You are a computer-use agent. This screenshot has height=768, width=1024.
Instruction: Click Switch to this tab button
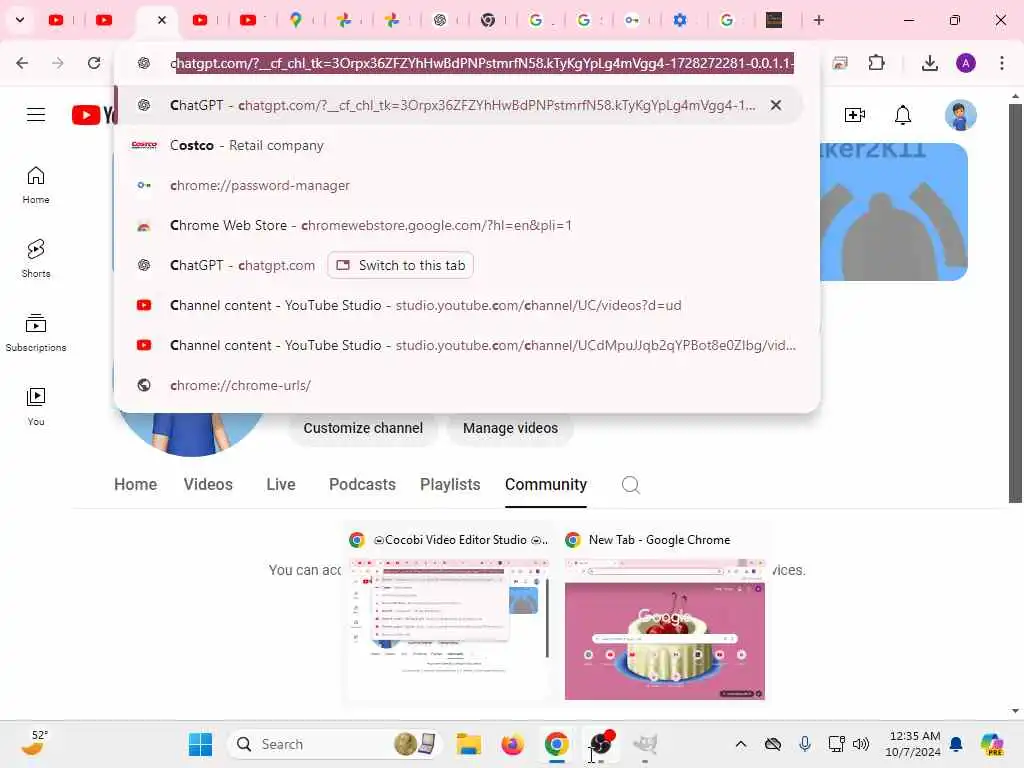coord(400,265)
